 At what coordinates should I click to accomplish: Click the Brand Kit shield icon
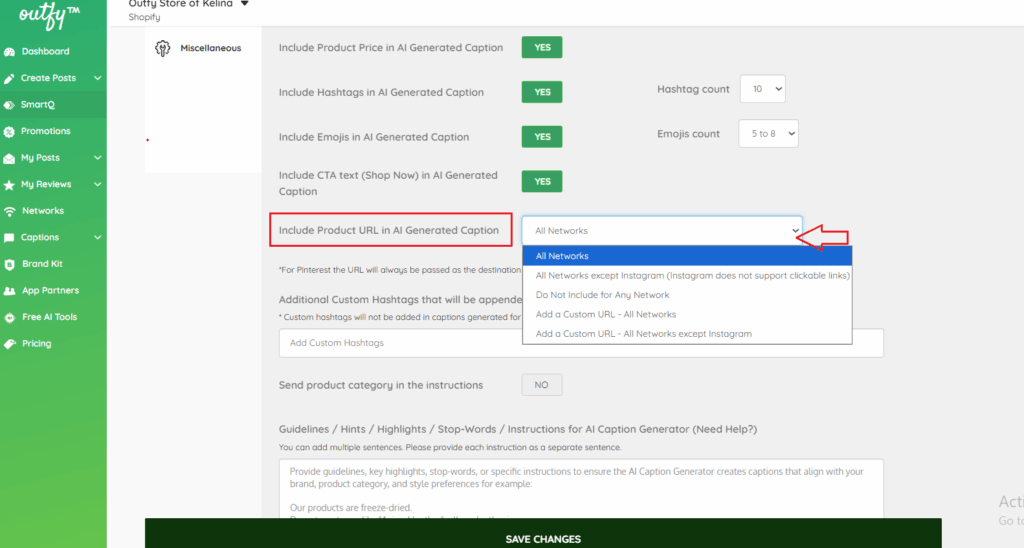point(10,264)
